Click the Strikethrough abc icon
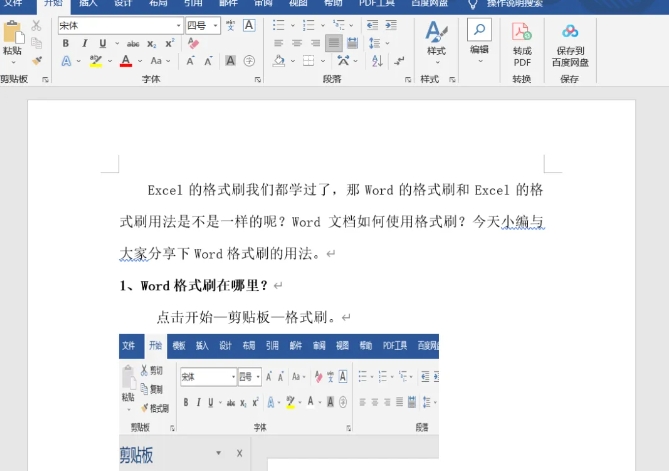Viewport: 669px width, 471px height. [133, 43]
